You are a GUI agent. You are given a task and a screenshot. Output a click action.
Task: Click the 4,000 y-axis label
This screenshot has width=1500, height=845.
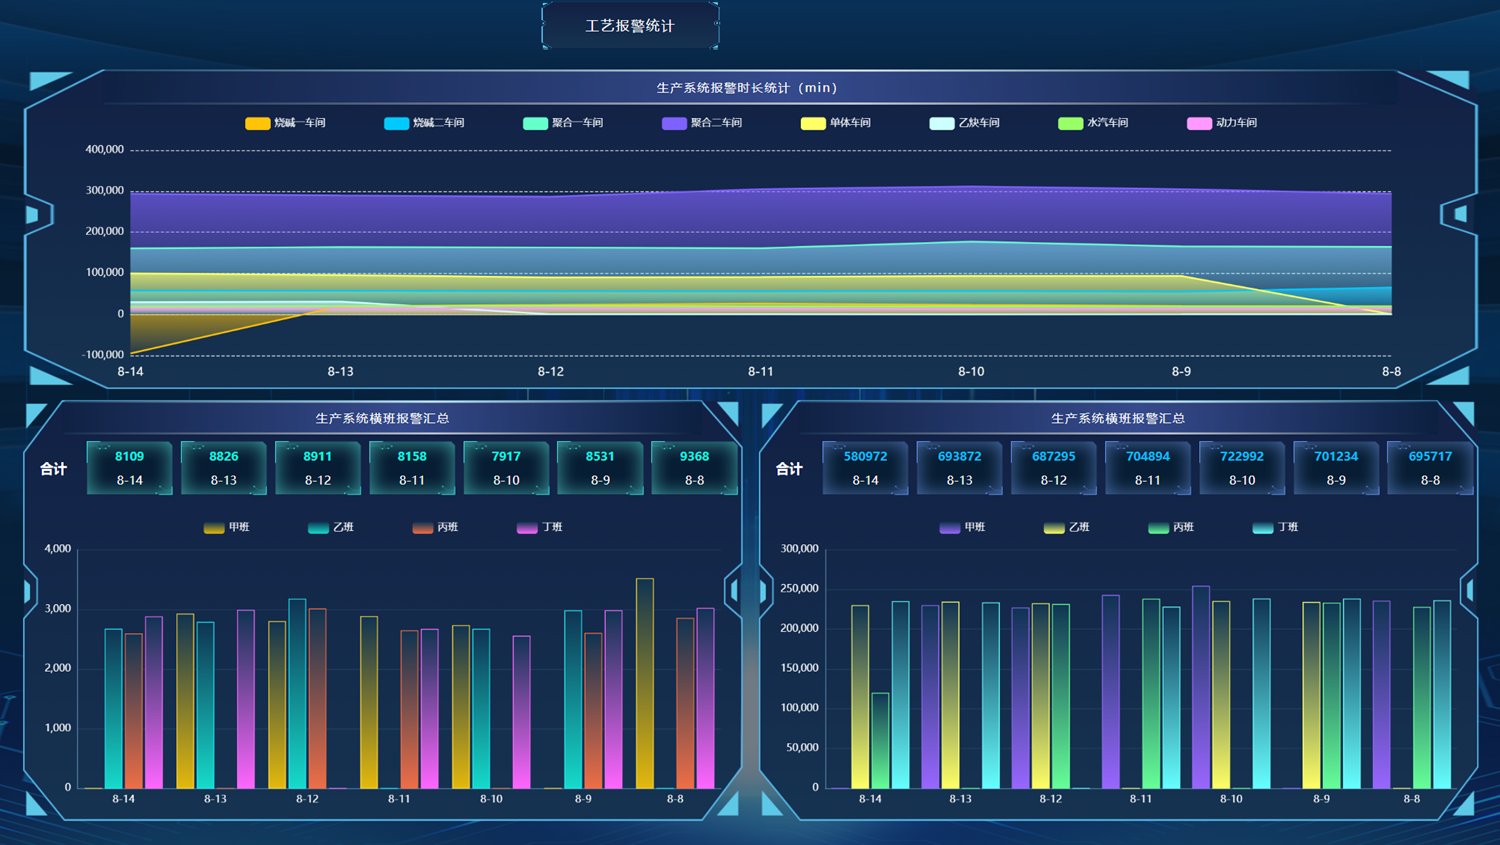point(58,548)
